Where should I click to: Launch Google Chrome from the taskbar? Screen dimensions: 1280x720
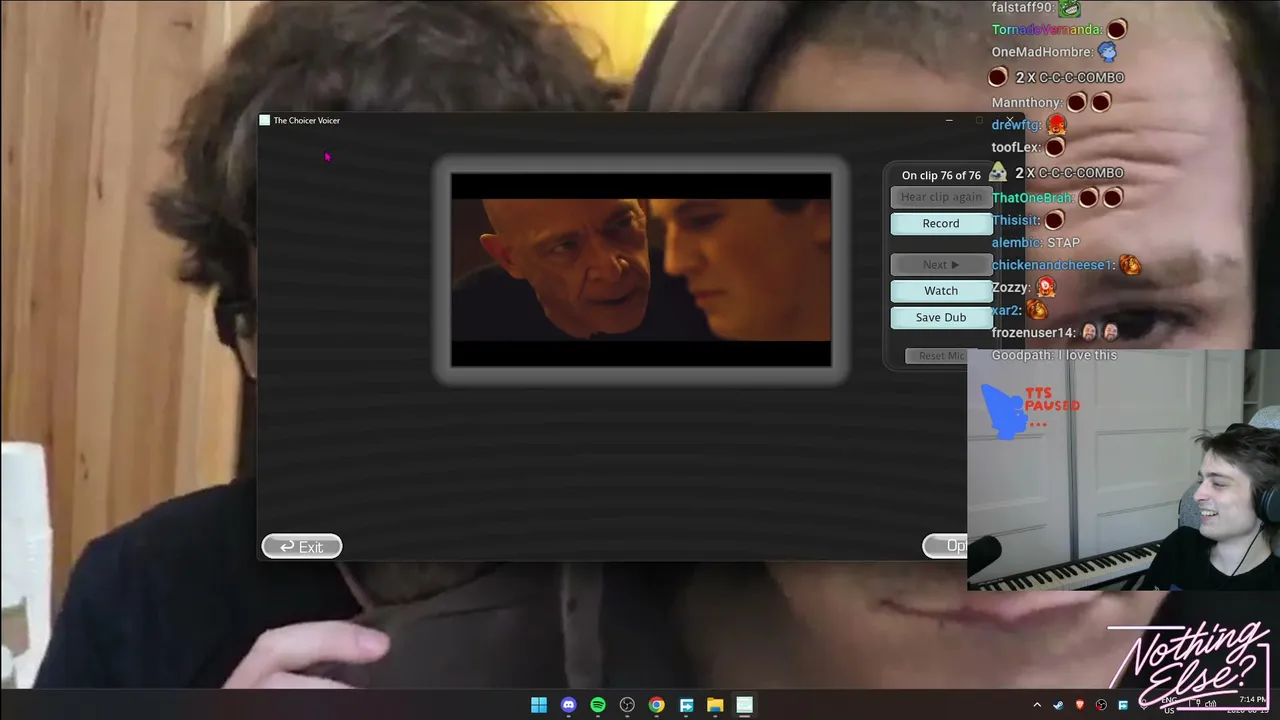656,705
